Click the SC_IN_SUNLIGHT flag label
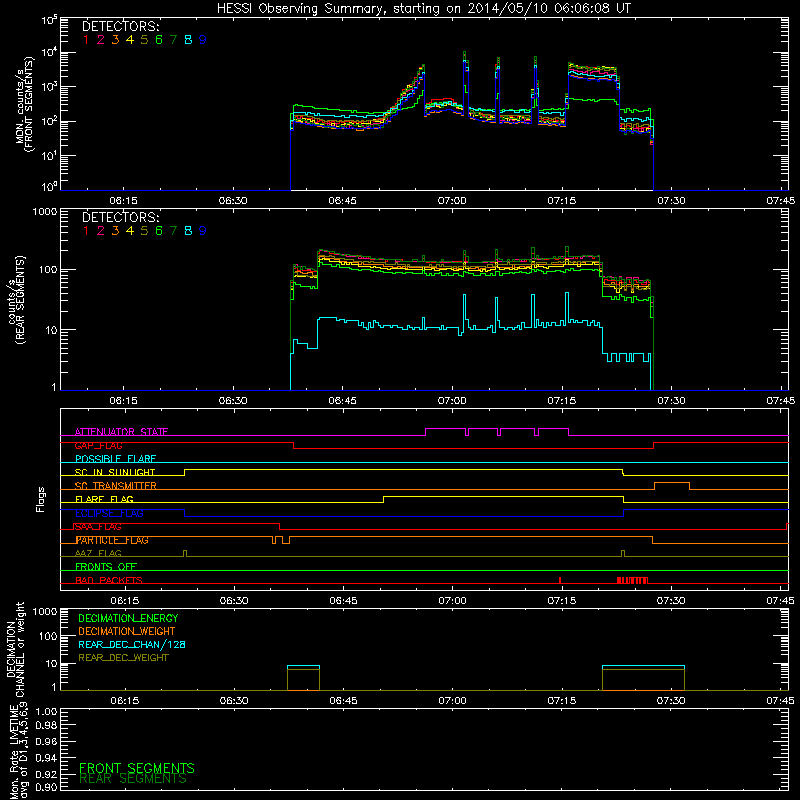800x800 pixels. coord(115,472)
